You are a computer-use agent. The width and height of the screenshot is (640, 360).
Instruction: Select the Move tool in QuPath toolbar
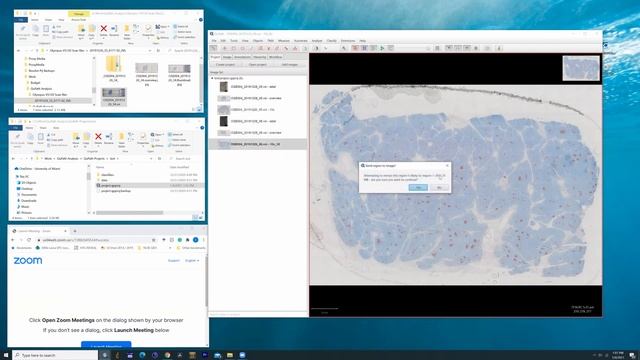225,48
